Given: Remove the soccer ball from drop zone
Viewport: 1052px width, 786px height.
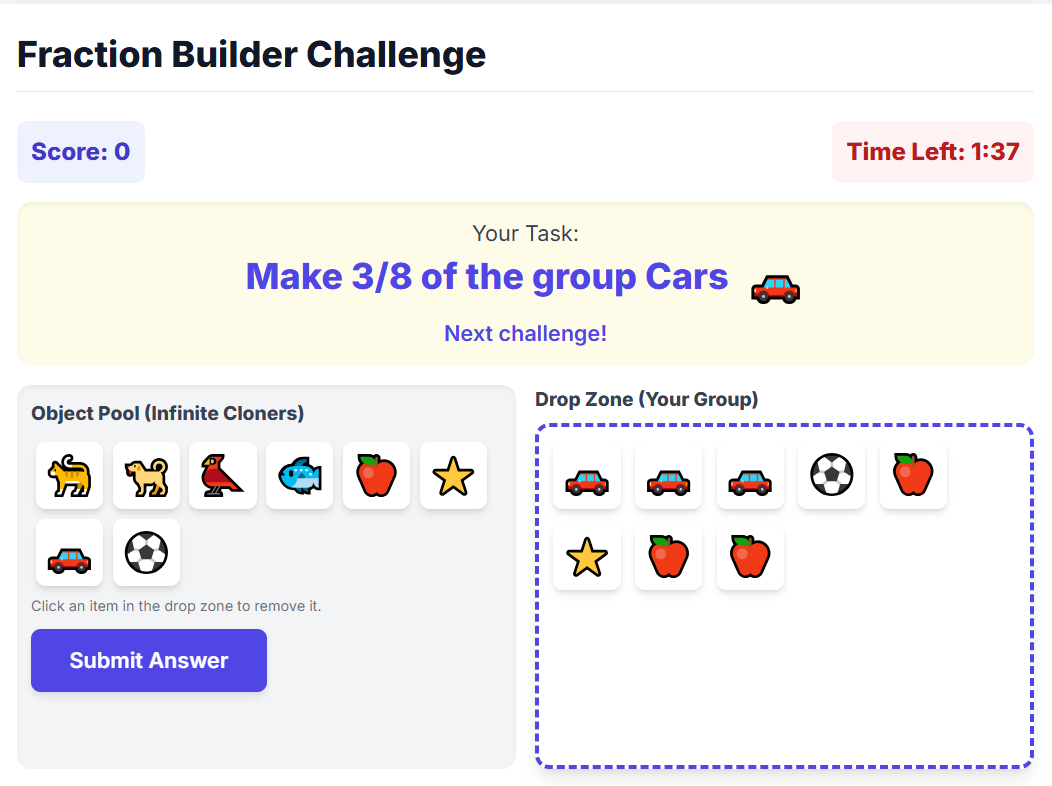Looking at the screenshot, I should 832,476.
